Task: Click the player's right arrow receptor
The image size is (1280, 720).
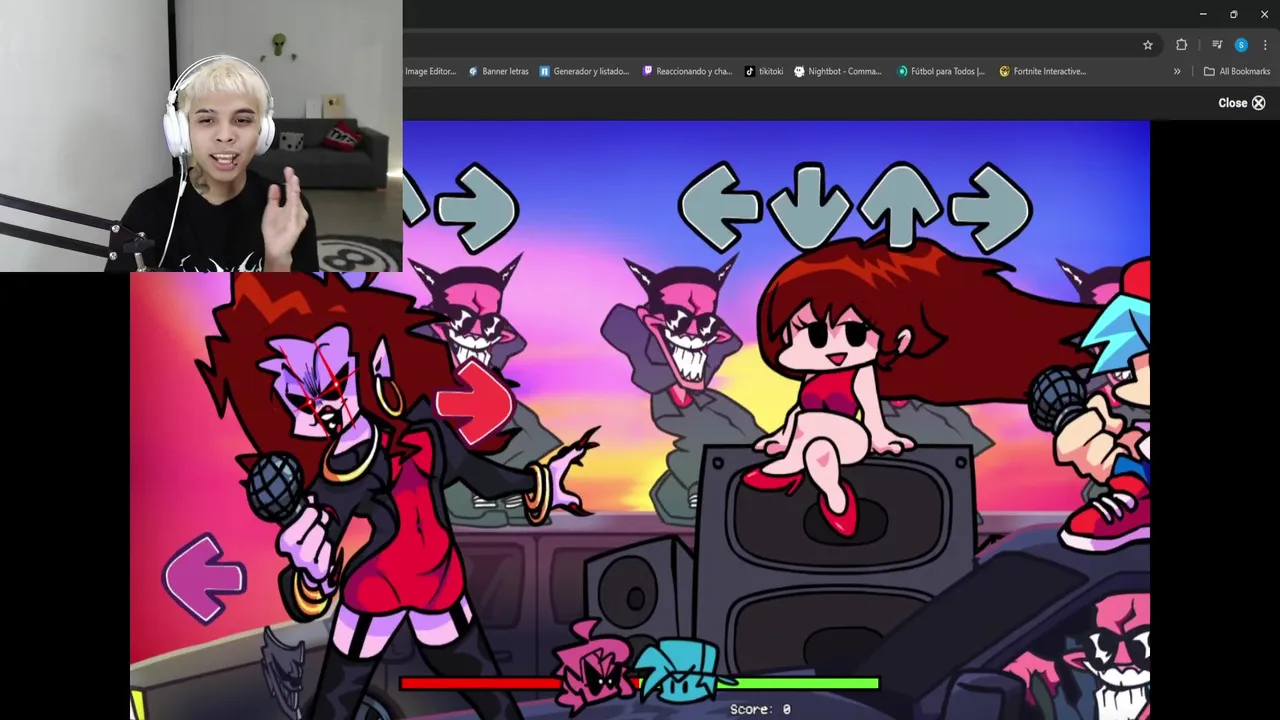Action: click(990, 208)
